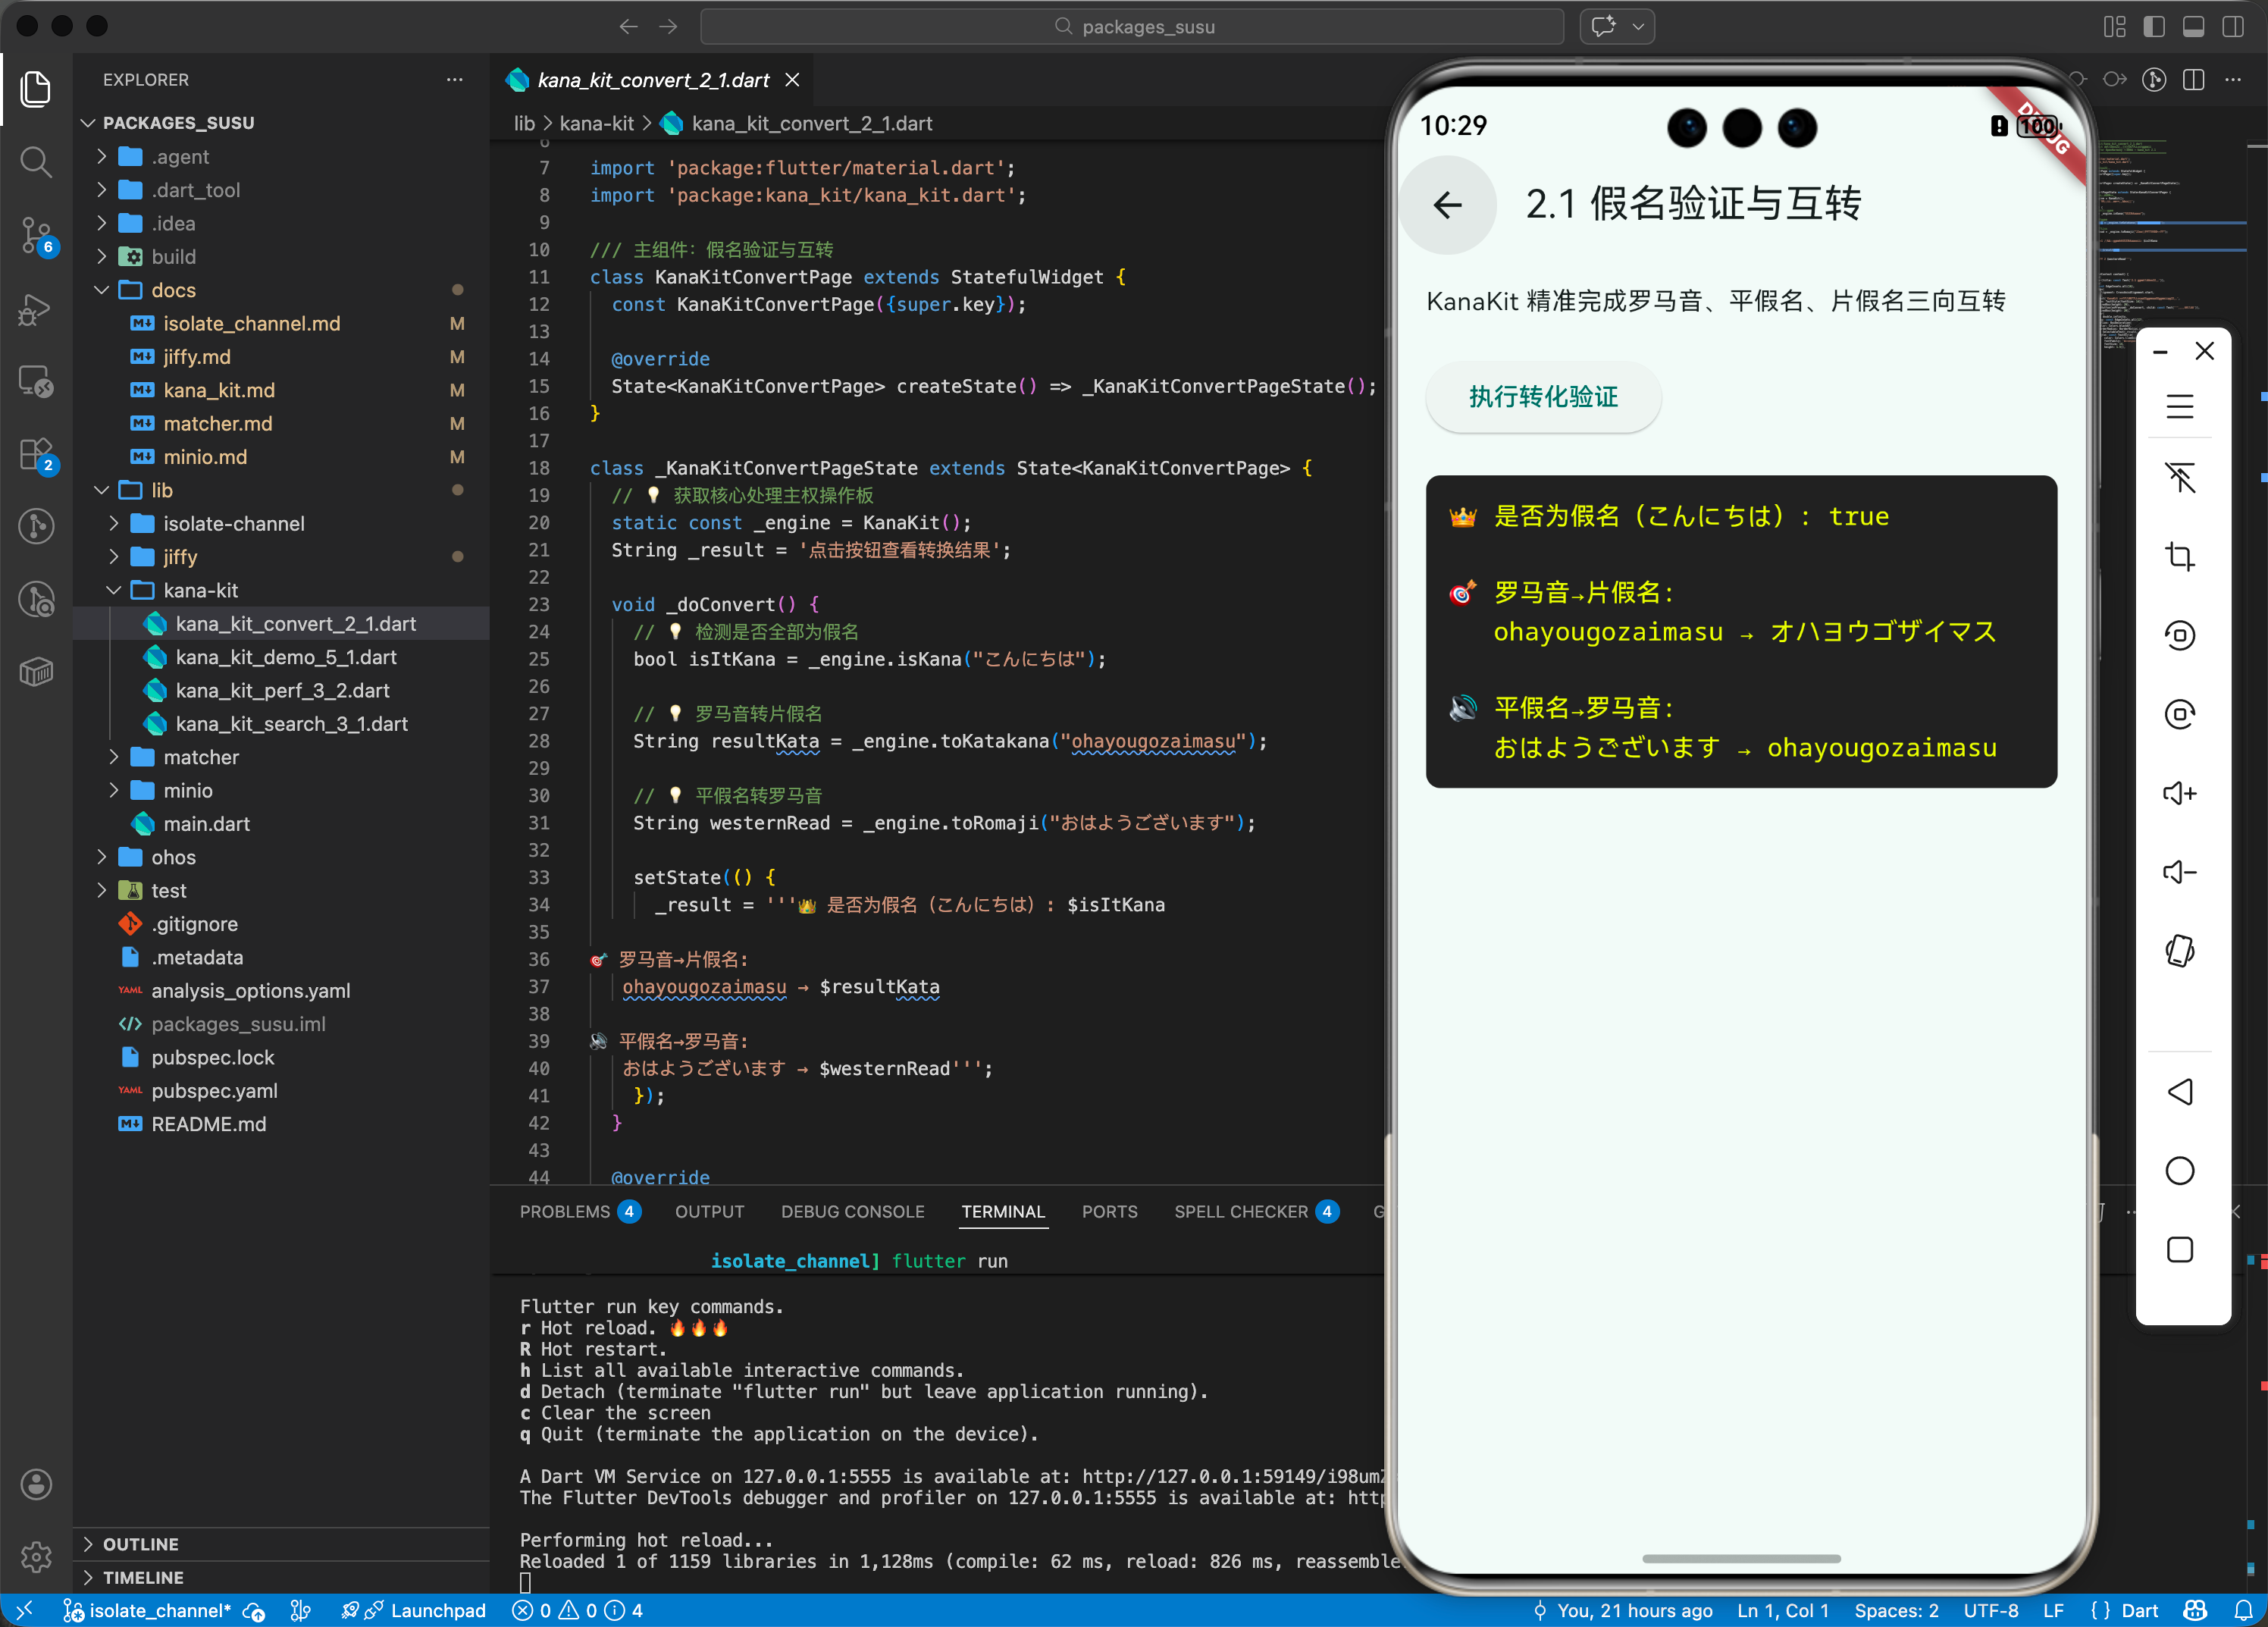Open Manage gear icon in activity bar
The height and width of the screenshot is (1627, 2268).
(x=36, y=1556)
